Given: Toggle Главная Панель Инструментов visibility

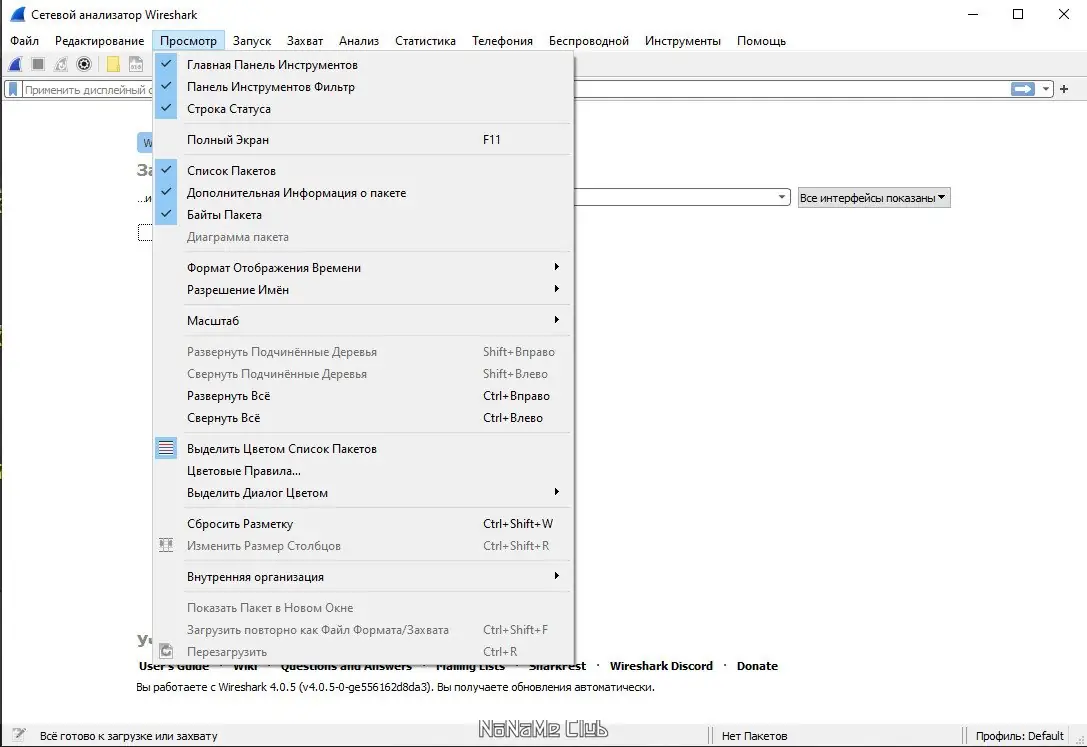Looking at the screenshot, I should pyautogui.click(x=364, y=64).
